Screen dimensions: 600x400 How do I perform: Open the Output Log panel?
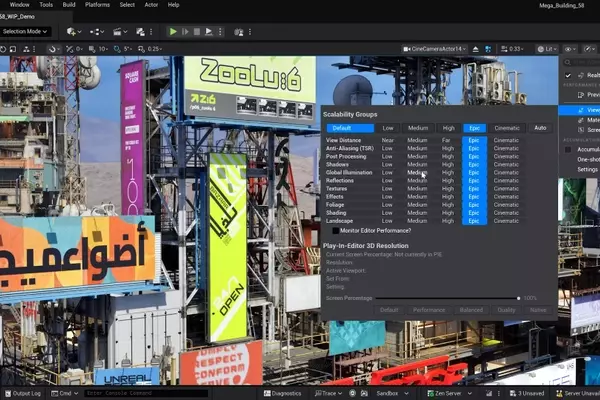[x=23, y=393]
